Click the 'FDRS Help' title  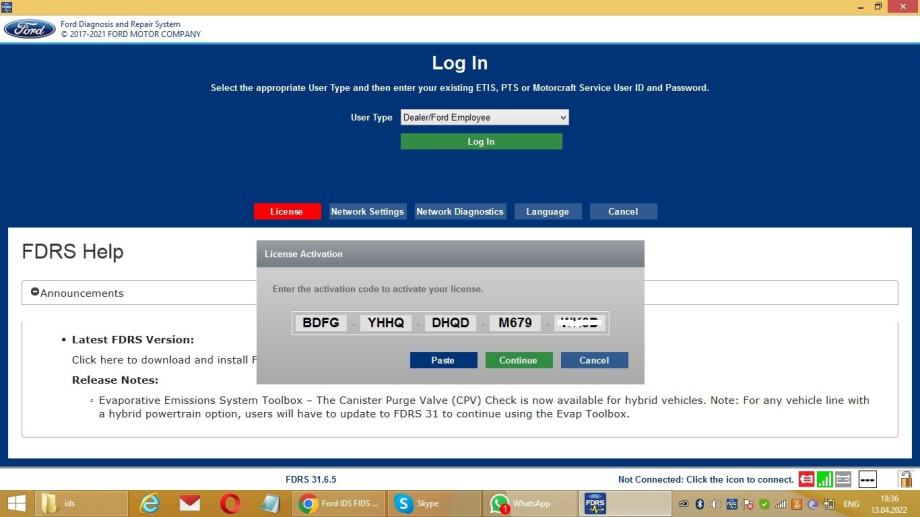(x=72, y=251)
